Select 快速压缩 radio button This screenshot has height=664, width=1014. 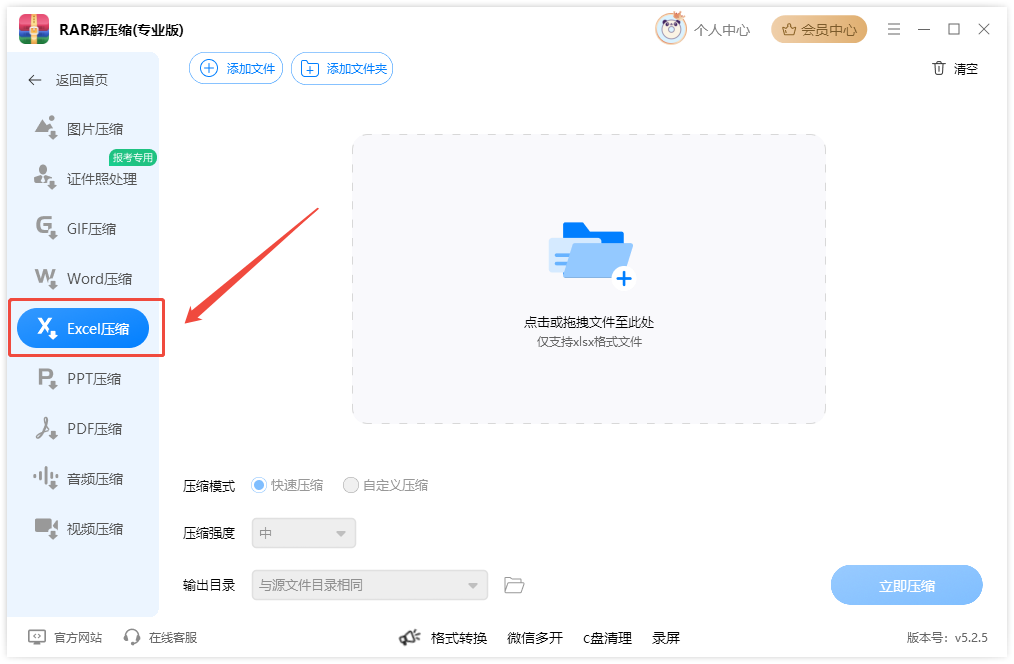pos(259,485)
